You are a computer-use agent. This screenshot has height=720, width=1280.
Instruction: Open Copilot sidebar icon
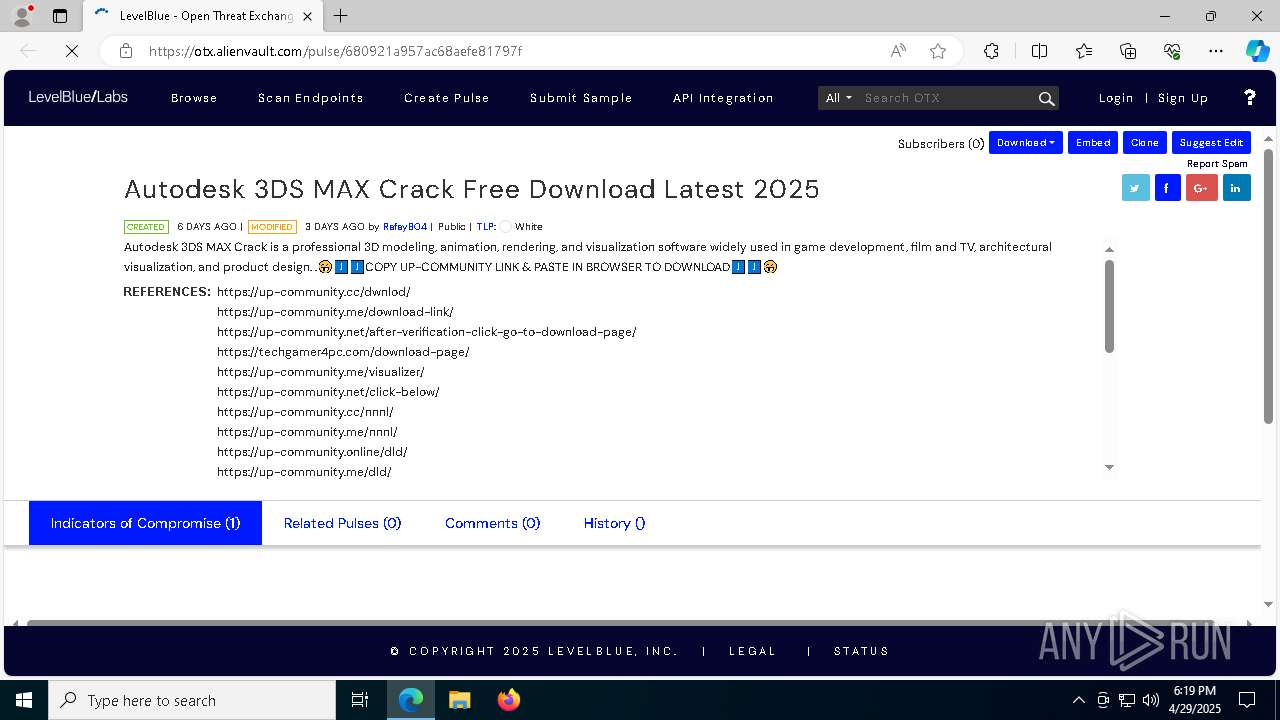1257,51
